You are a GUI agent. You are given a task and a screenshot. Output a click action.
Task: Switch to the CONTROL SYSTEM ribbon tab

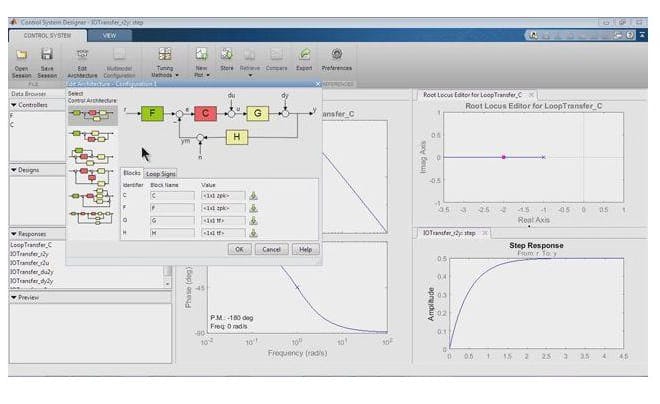point(48,36)
